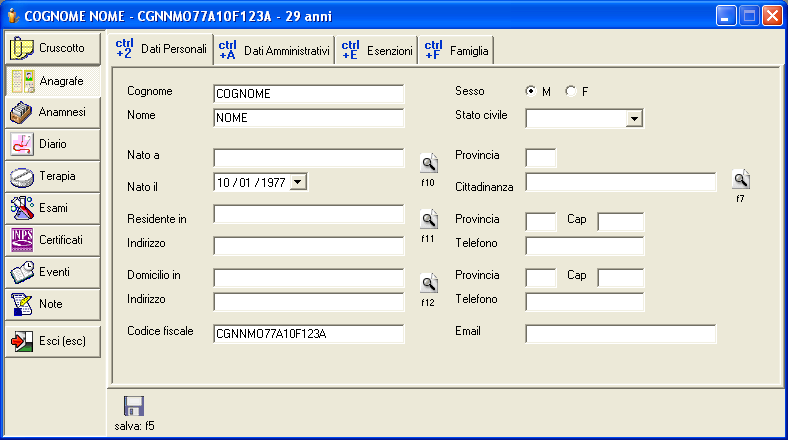
Task: Expand the Stato civile dropdown
Action: [x=633, y=119]
